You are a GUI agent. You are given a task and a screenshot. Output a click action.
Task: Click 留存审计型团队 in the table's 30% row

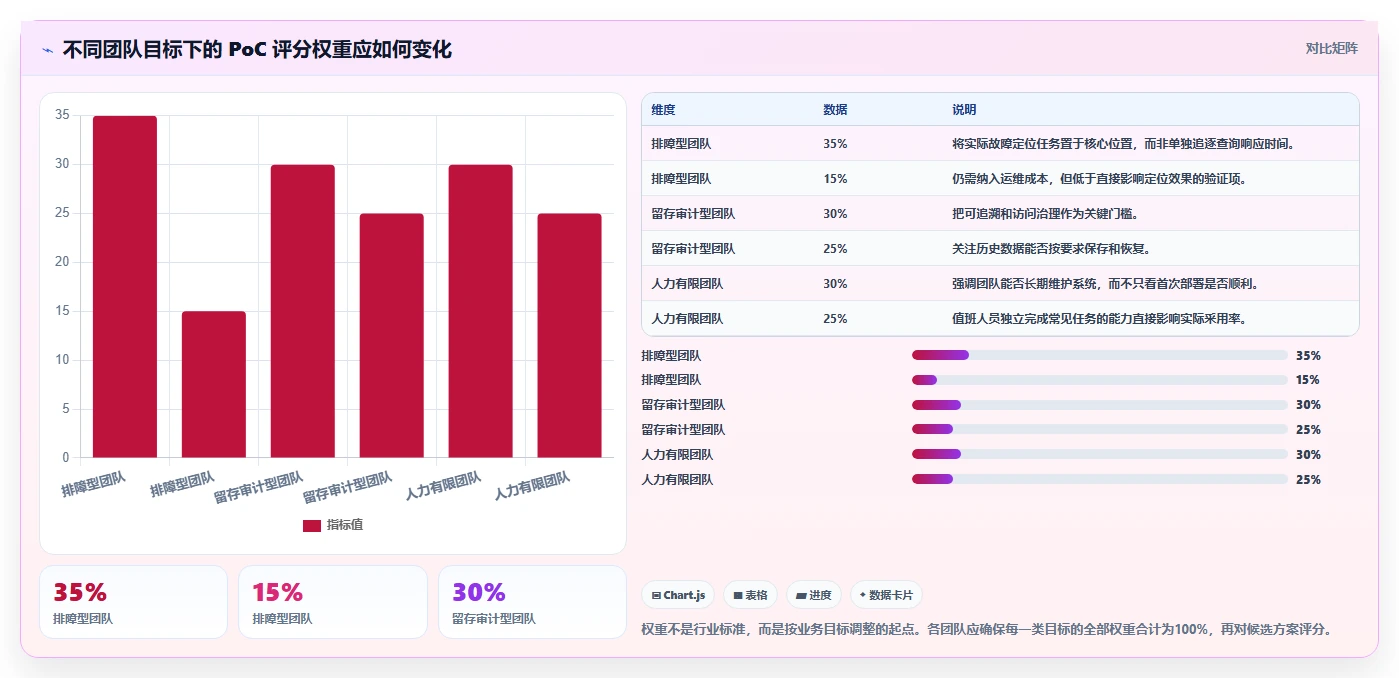[693, 214]
